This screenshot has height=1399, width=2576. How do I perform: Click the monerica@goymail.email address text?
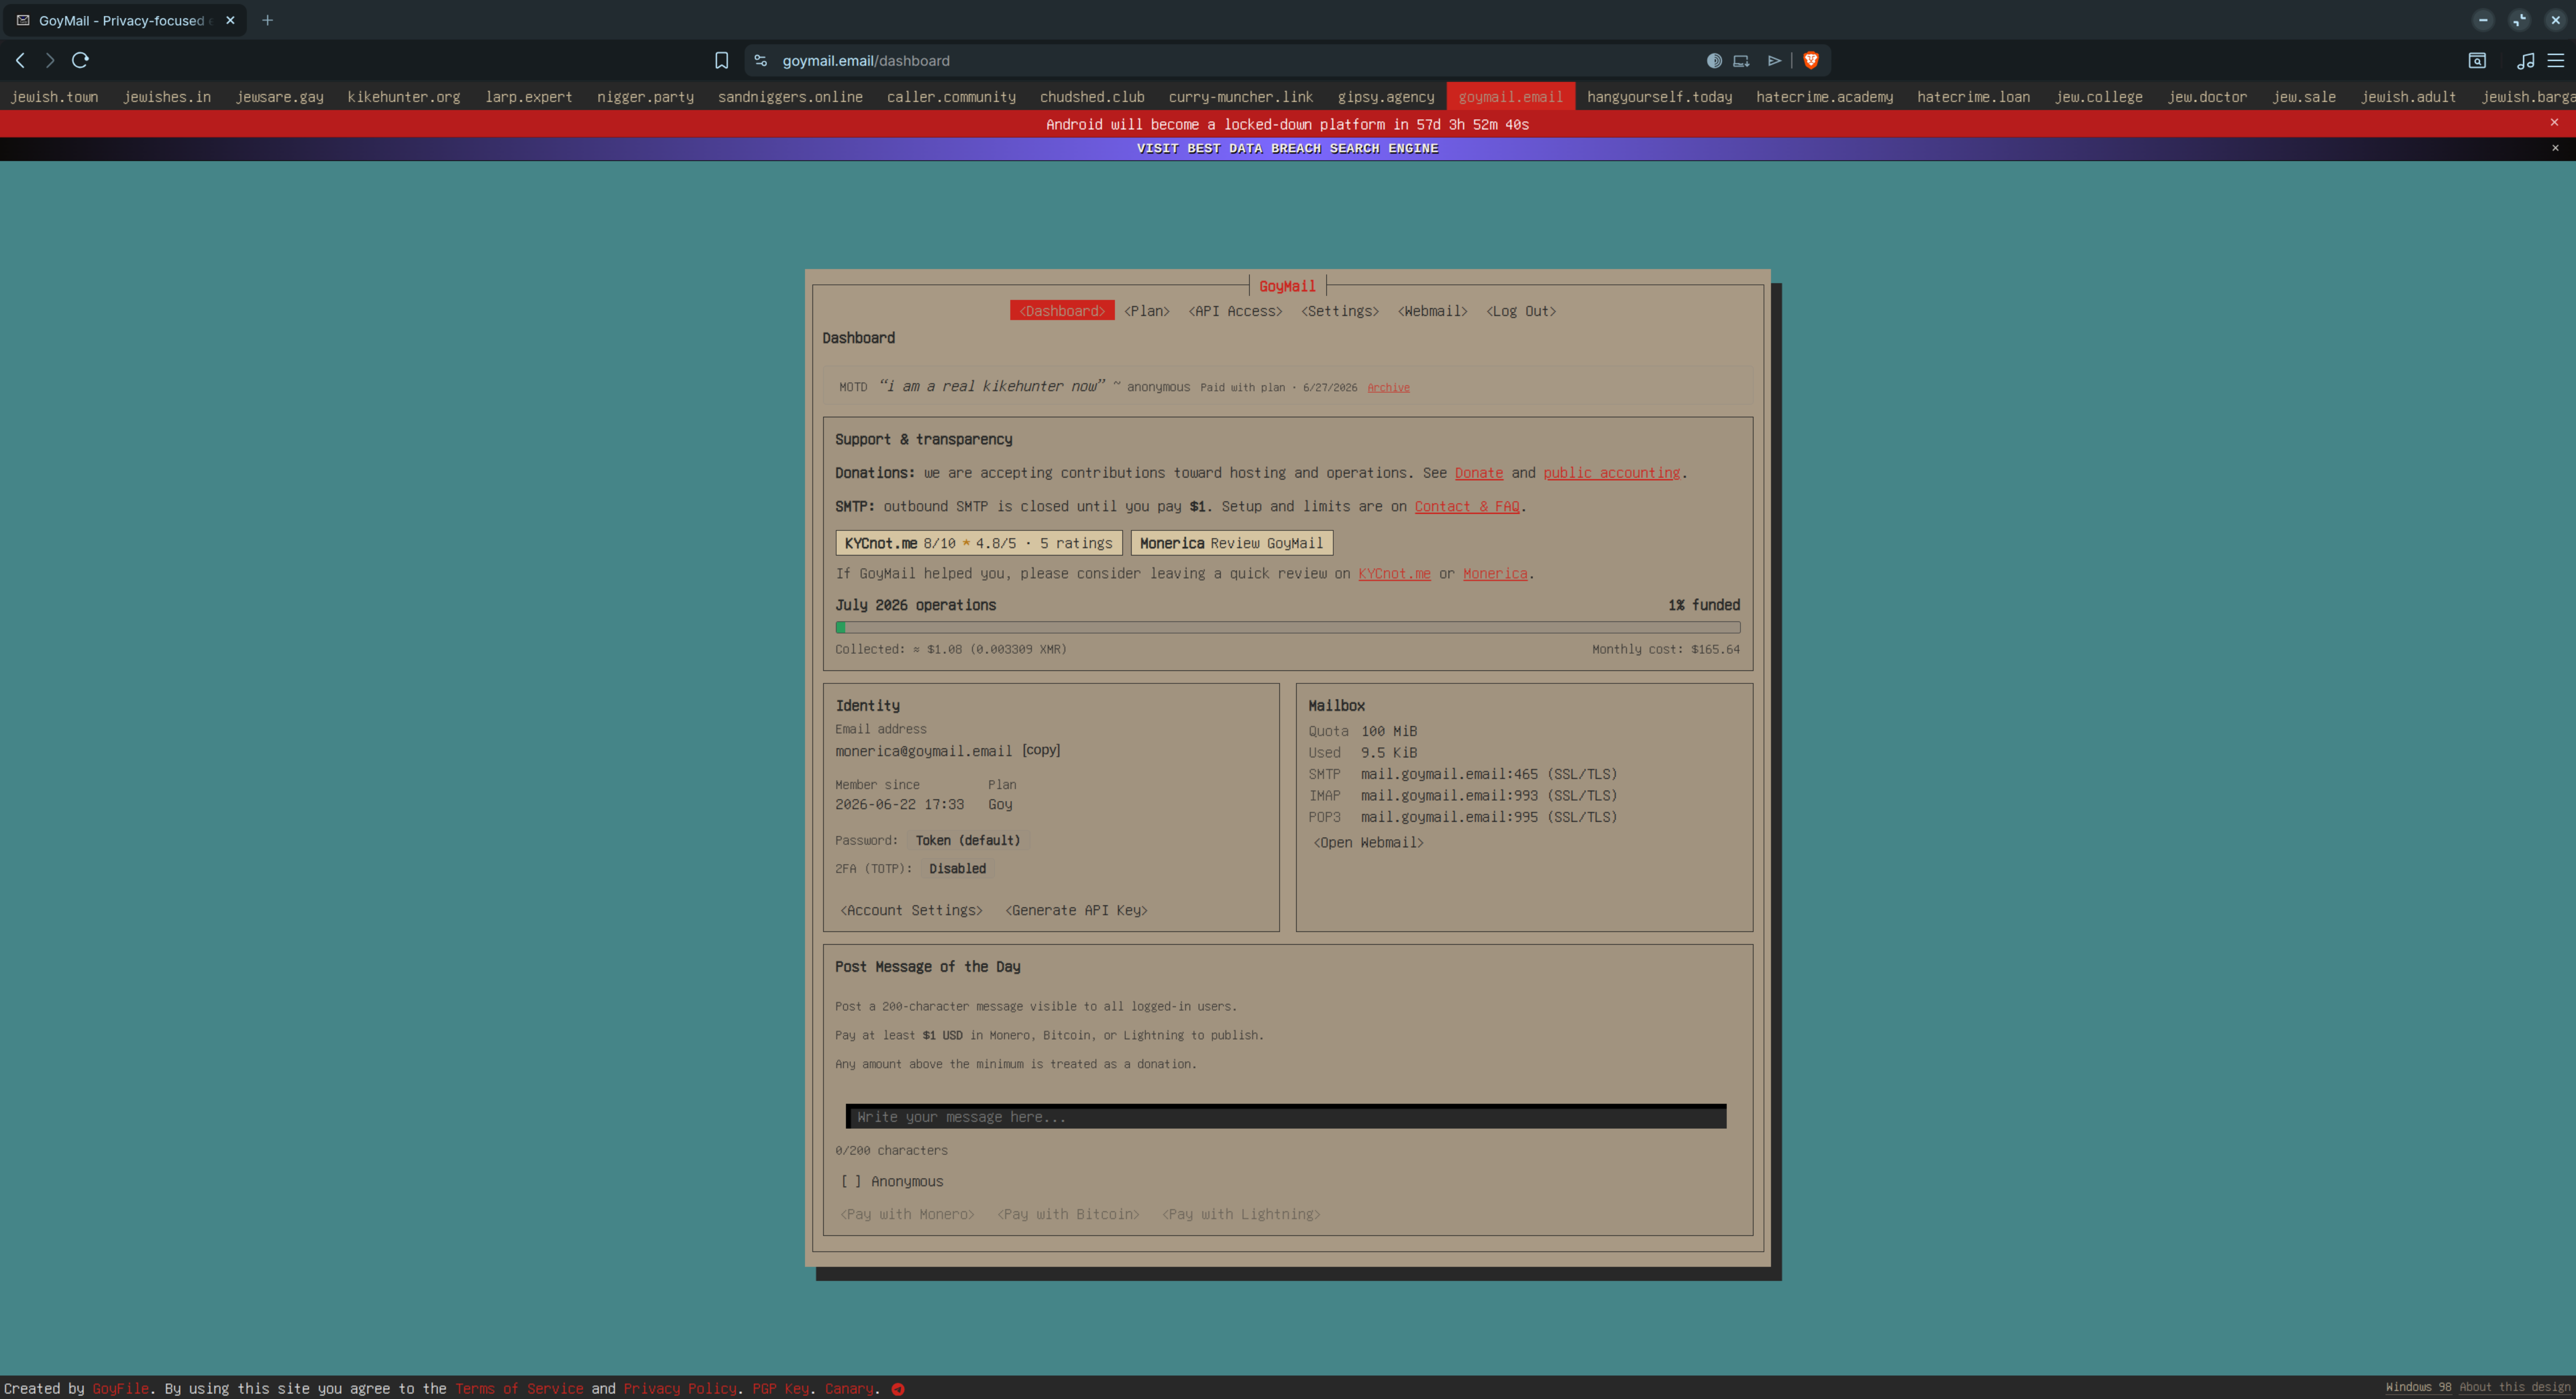[924, 751]
